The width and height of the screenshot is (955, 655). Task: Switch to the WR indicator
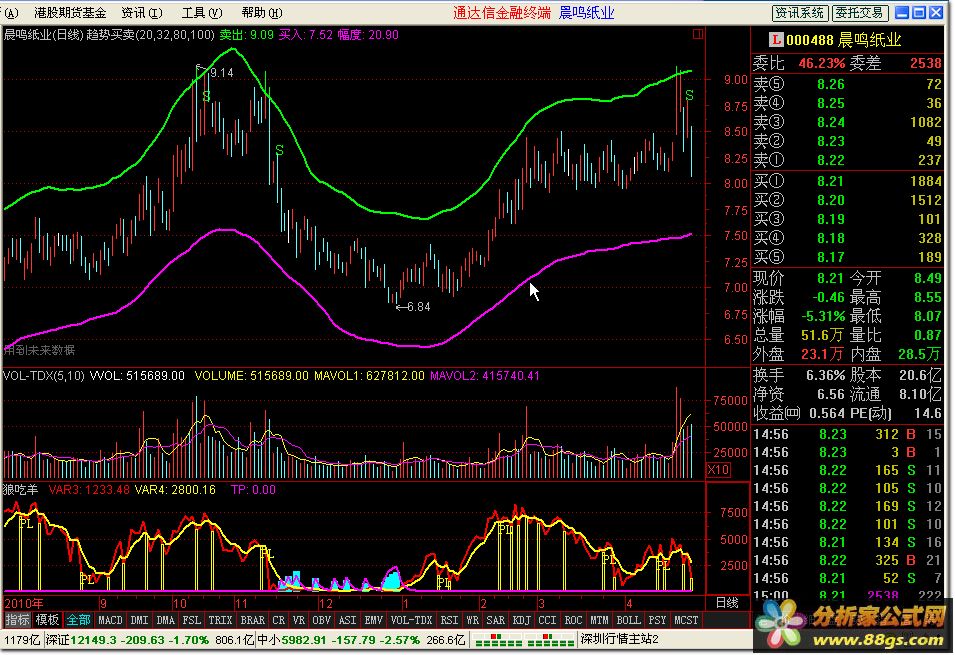point(473,620)
